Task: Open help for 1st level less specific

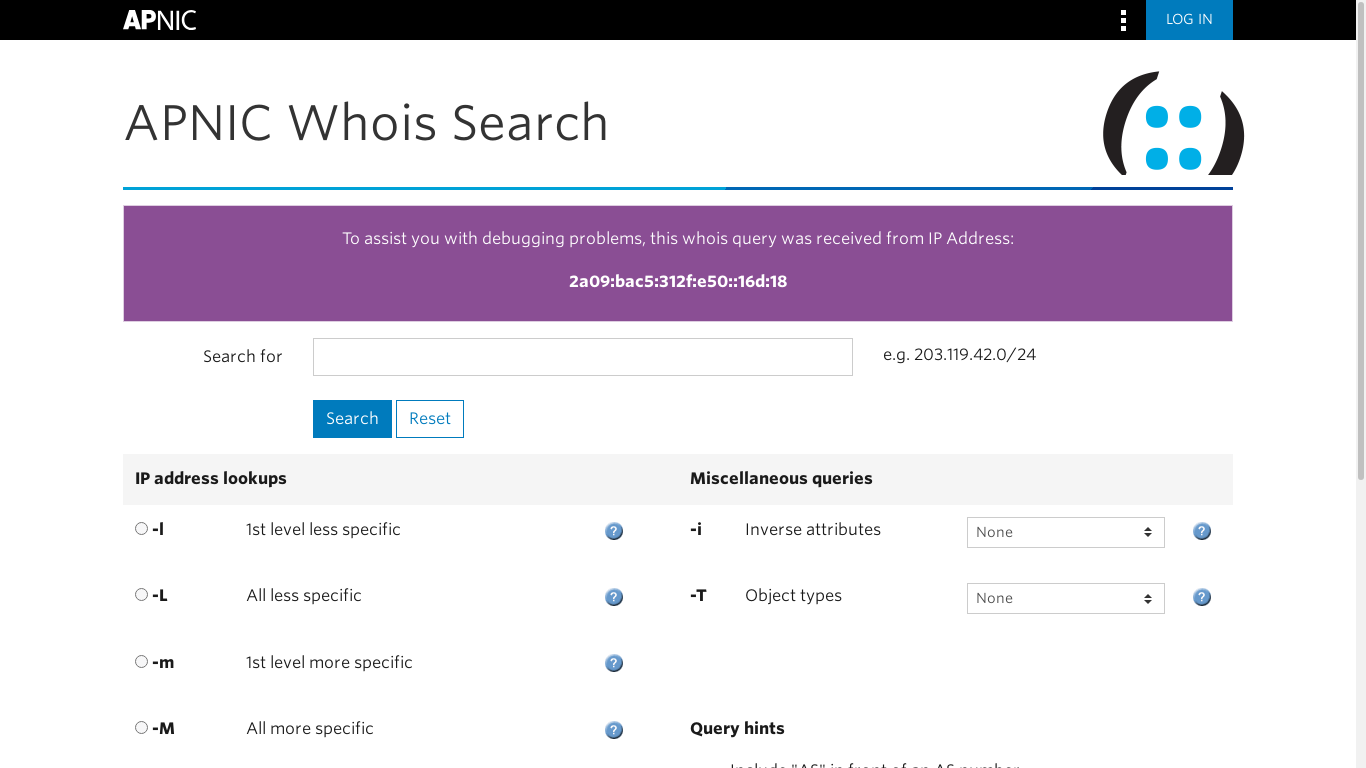Action: coord(614,531)
